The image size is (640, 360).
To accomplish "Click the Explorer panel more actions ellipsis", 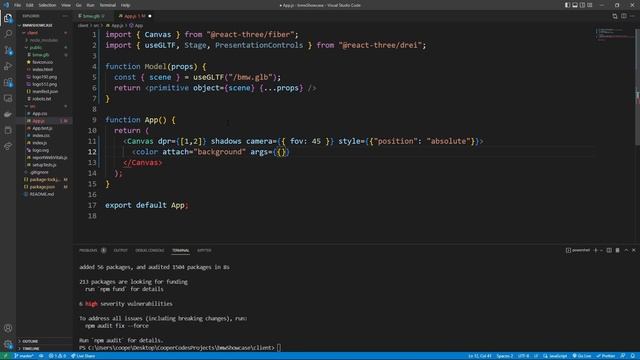I will coord(65,16).
